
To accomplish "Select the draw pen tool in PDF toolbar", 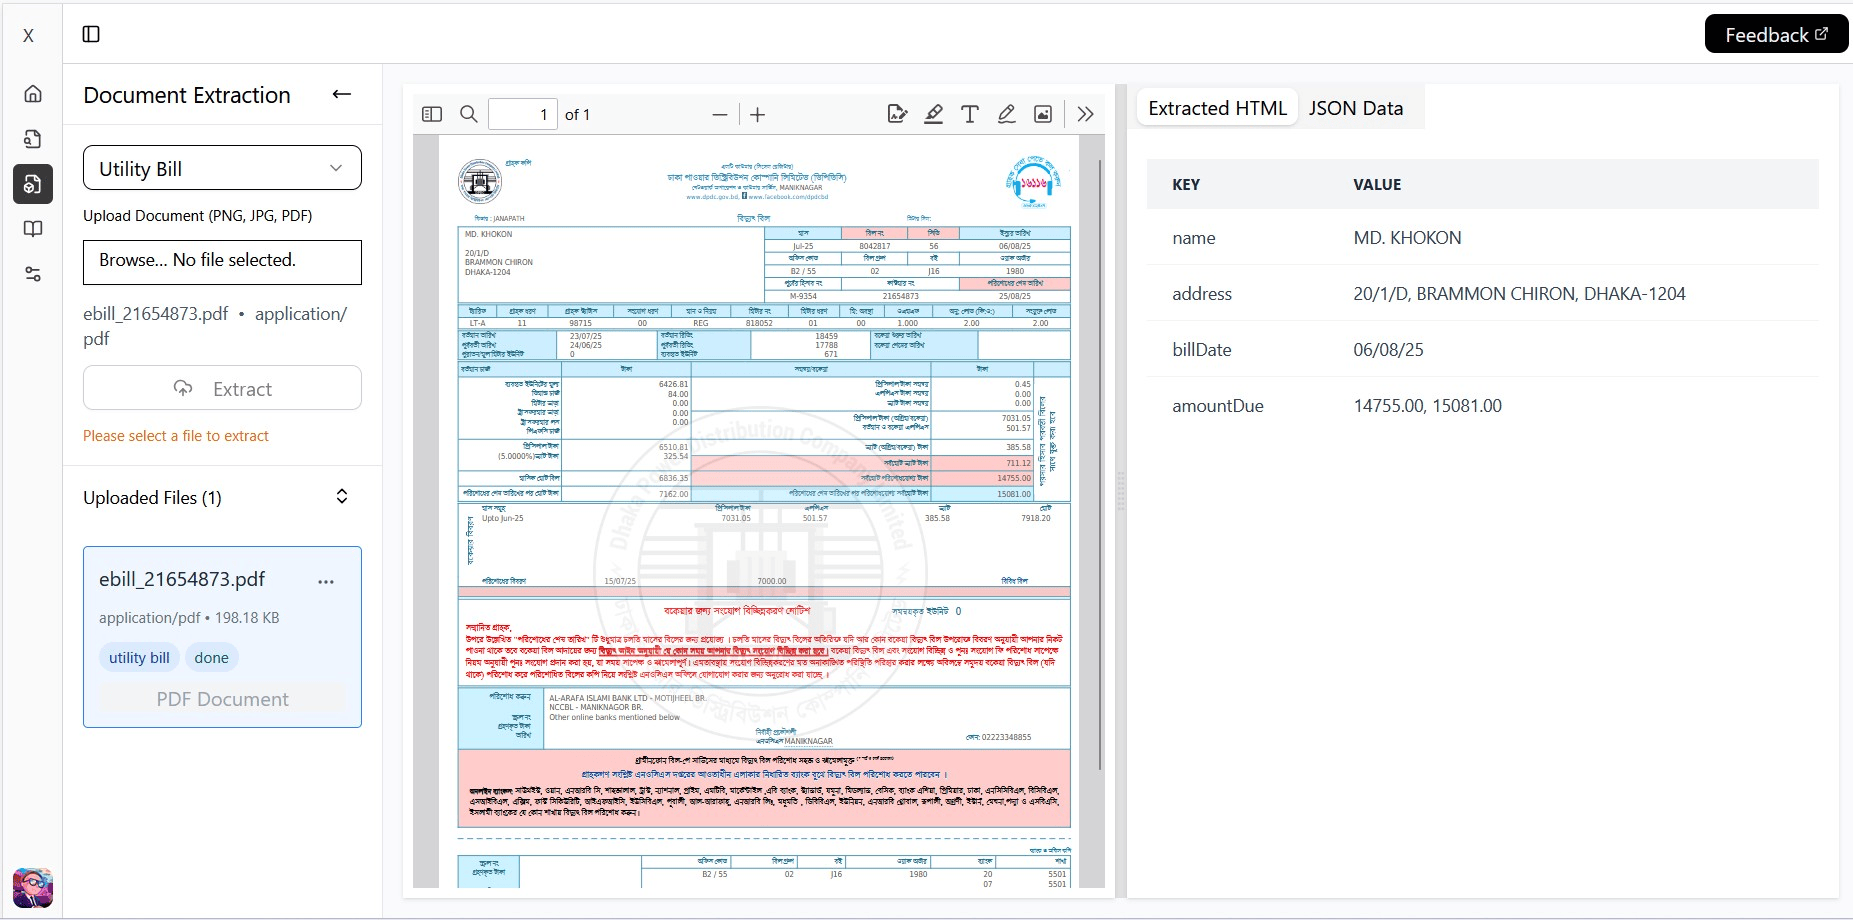I will 1006,114.
